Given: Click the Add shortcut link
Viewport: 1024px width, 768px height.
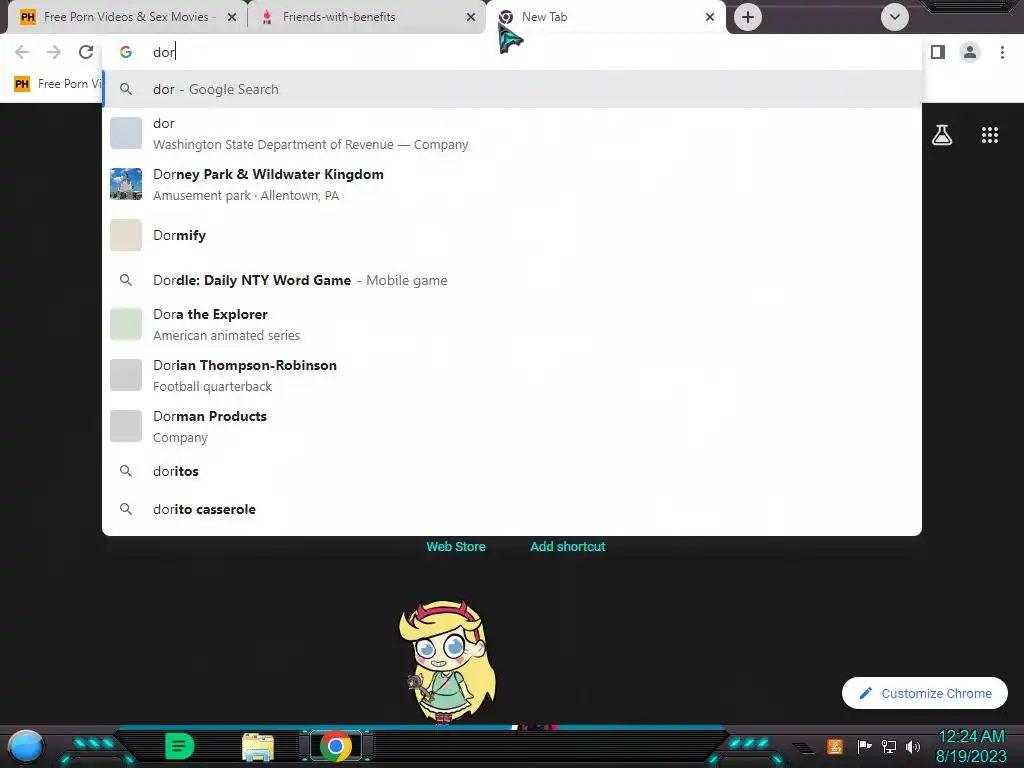Looking at the screenshot, I should click(568, 547).
